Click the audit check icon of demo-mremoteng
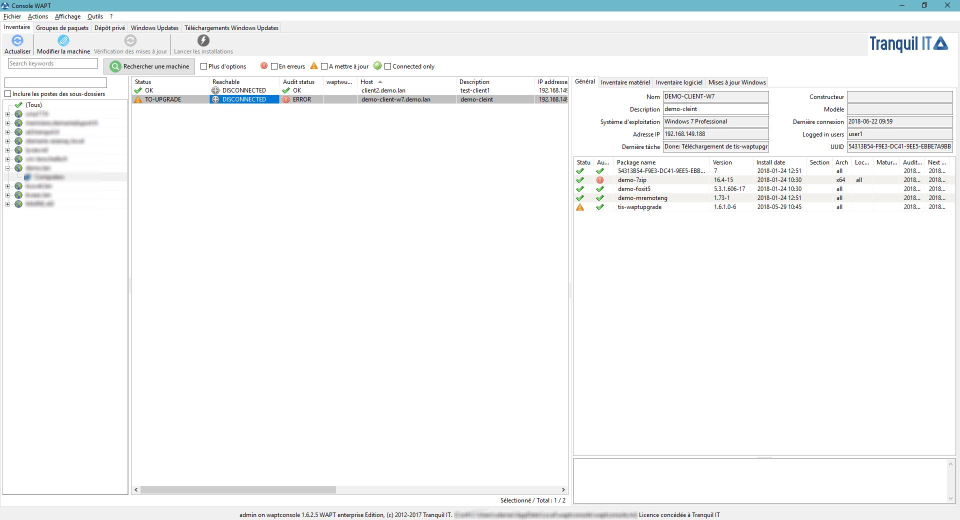 [x=600, y=198]
